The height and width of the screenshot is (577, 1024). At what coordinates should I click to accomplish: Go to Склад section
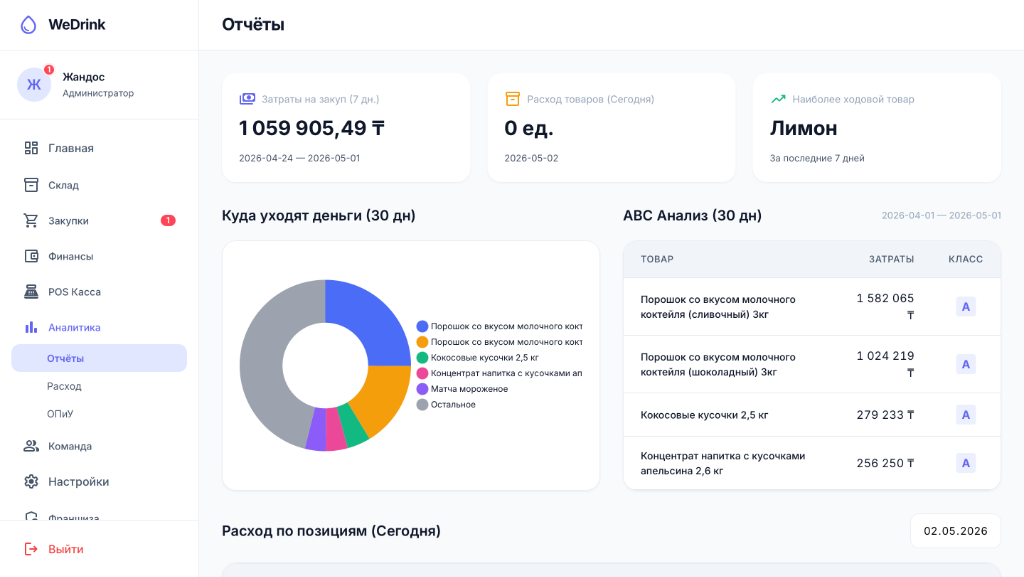pyautogui.click(x=99, y=185)
